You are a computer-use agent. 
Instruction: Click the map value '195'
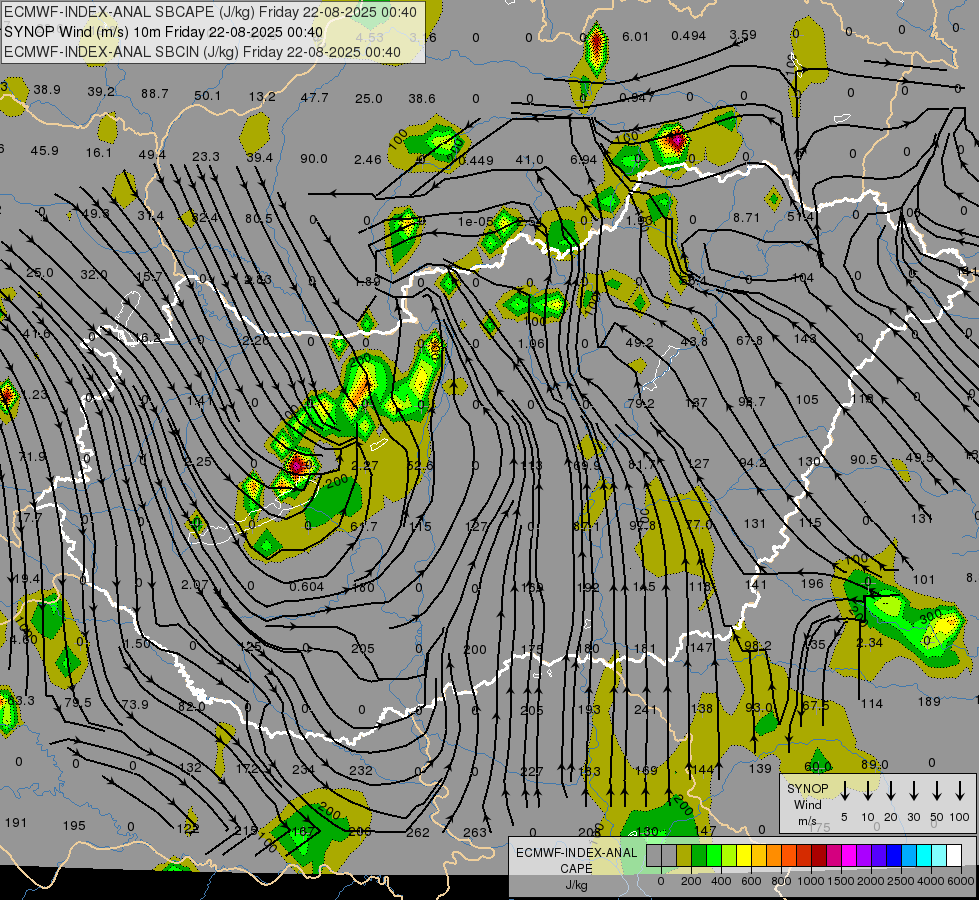click(x=74, y=826)
